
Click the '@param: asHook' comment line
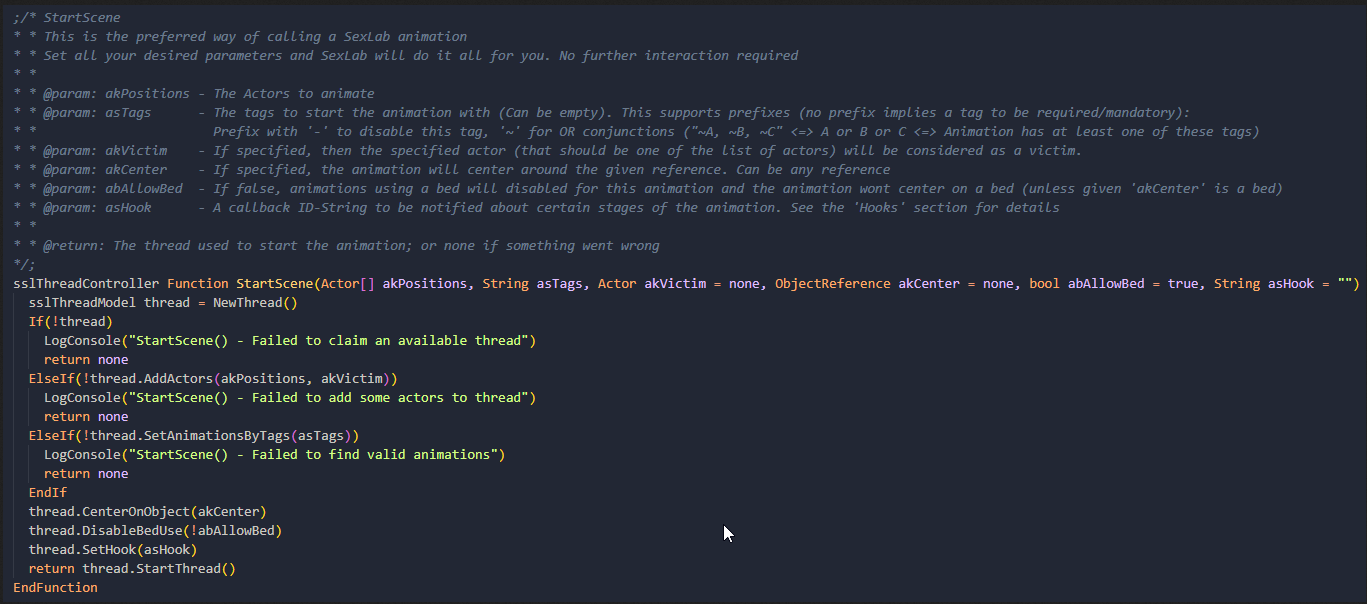tap(536, 208)
